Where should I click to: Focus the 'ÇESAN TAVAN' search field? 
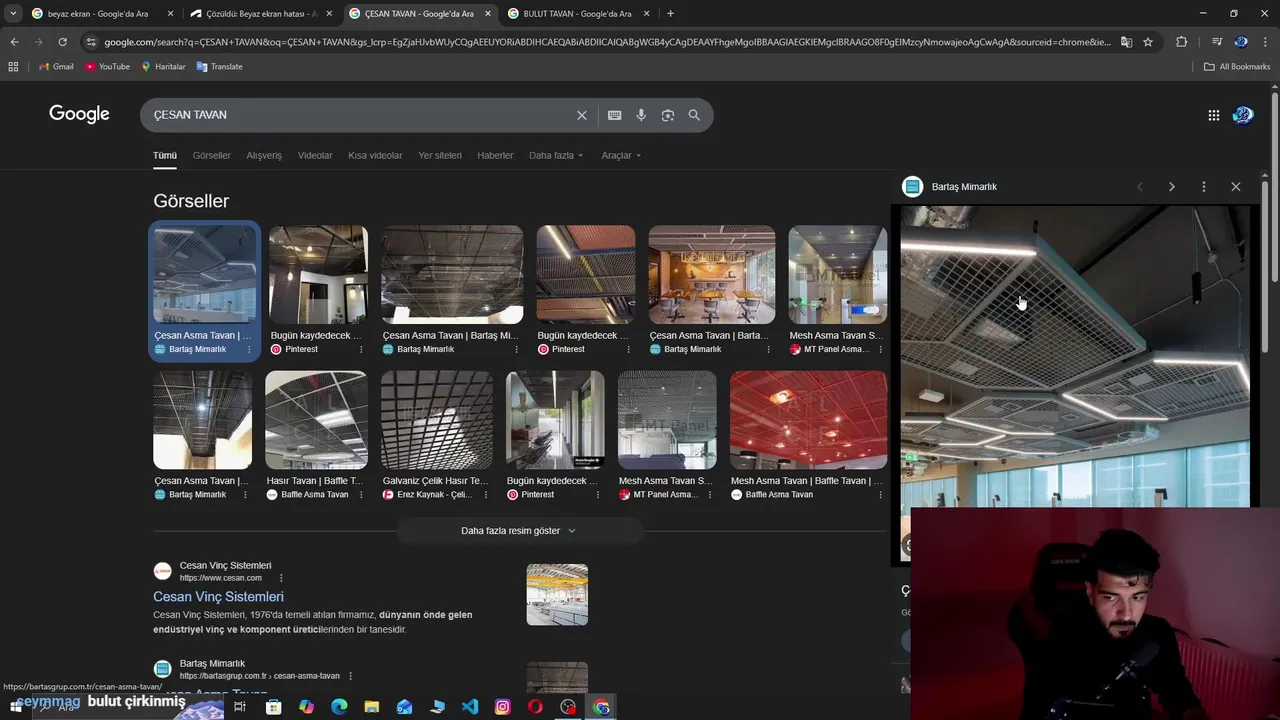point(358,115)
